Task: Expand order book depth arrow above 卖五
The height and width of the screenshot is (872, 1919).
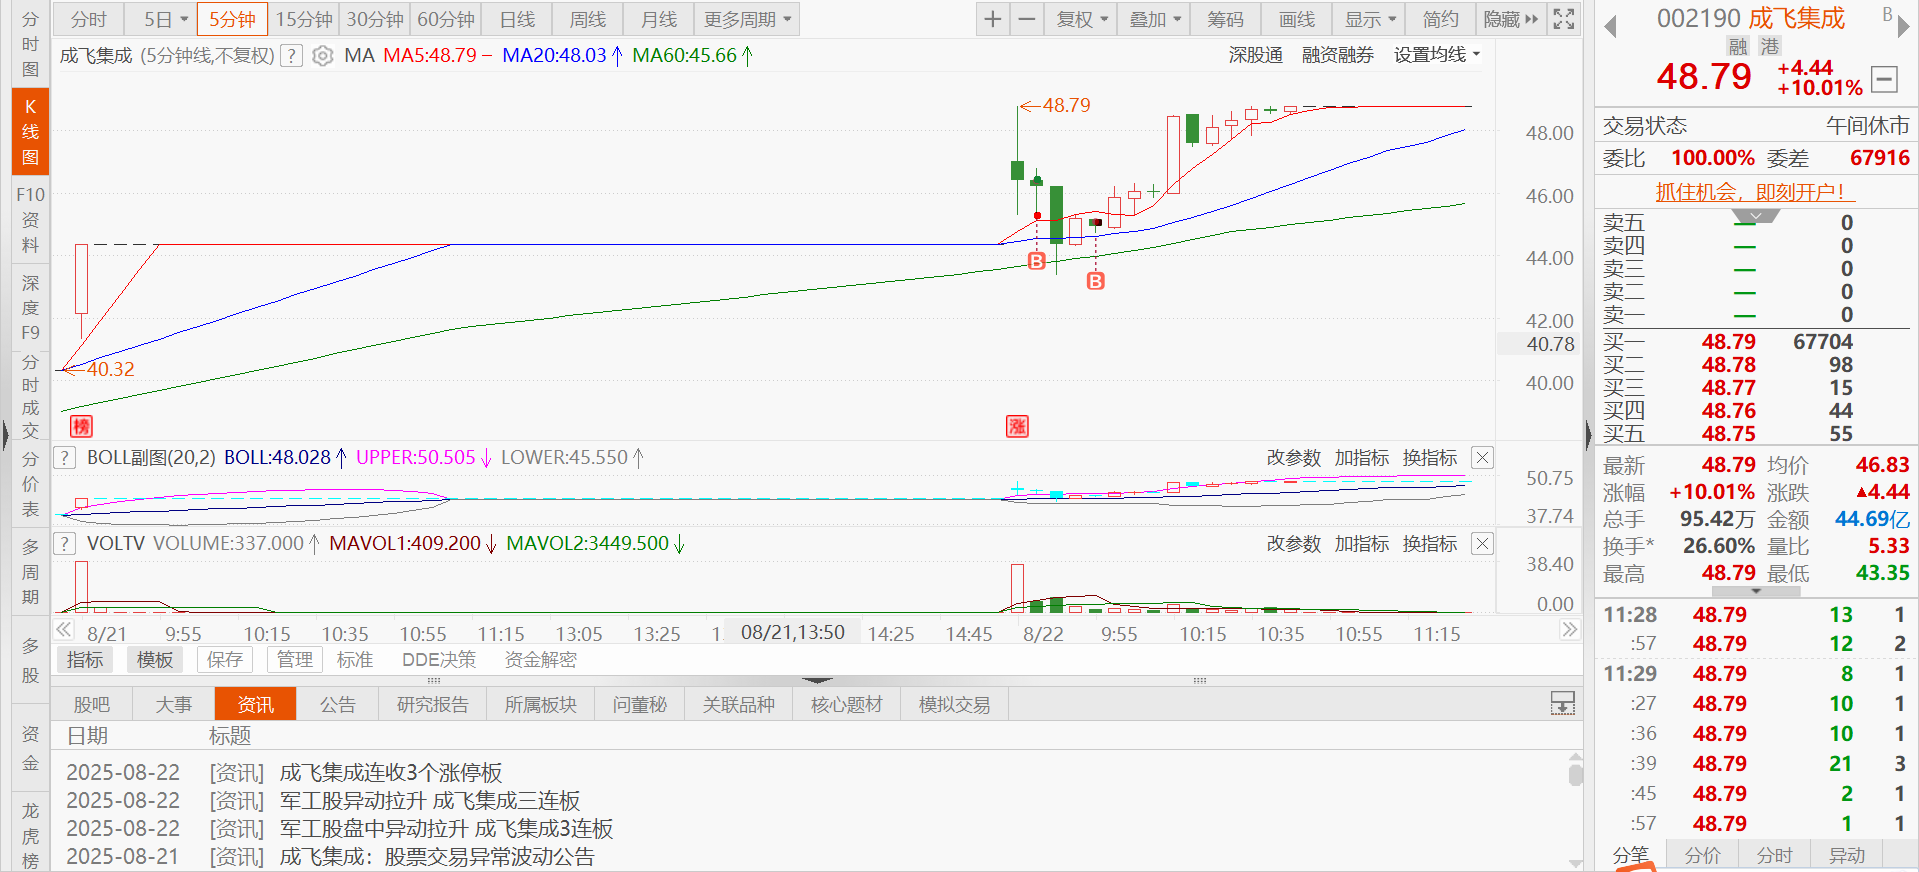Action: coord(1755,216)
